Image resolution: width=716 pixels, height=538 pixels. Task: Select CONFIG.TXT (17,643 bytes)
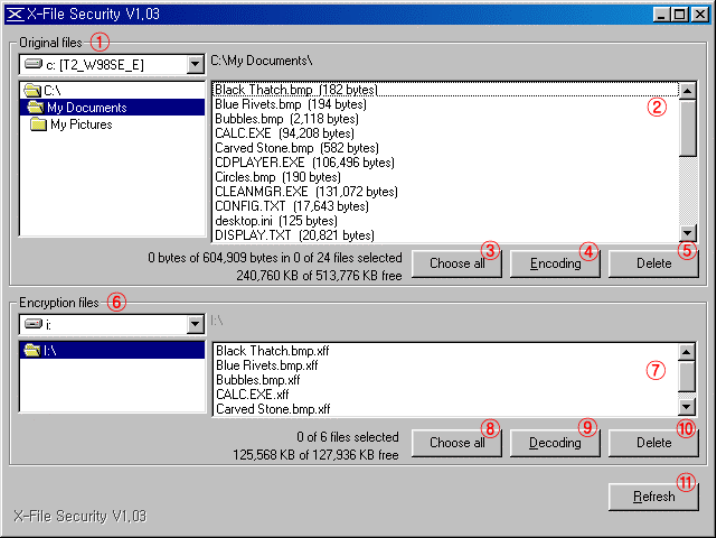coord(446,206)
